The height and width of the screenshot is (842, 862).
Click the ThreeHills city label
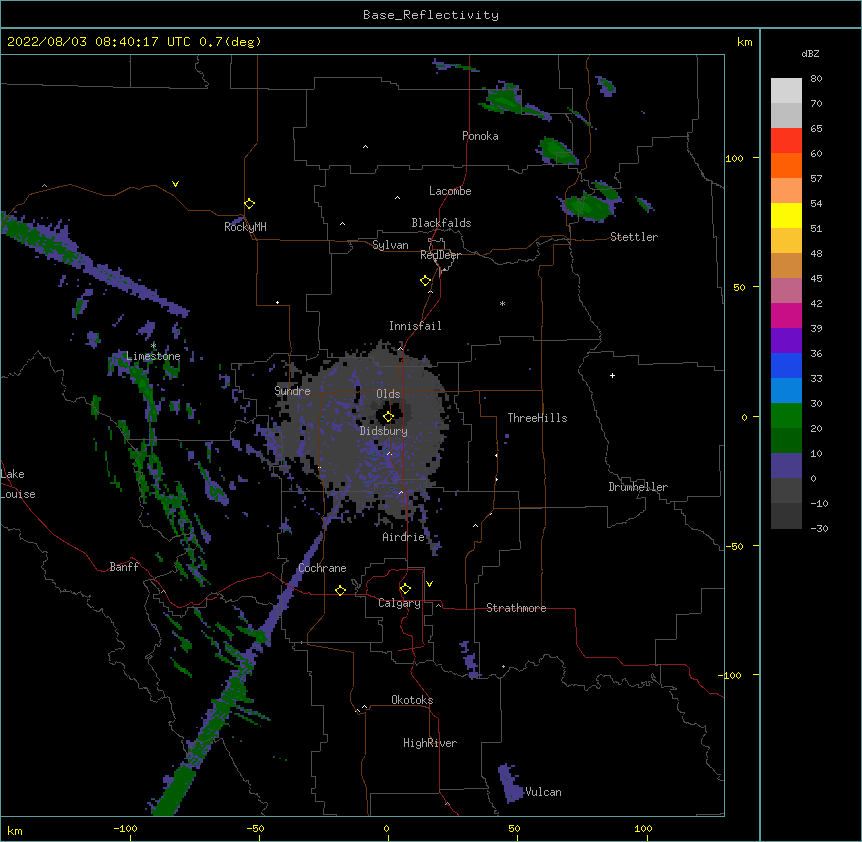click(x=537, y=418)
